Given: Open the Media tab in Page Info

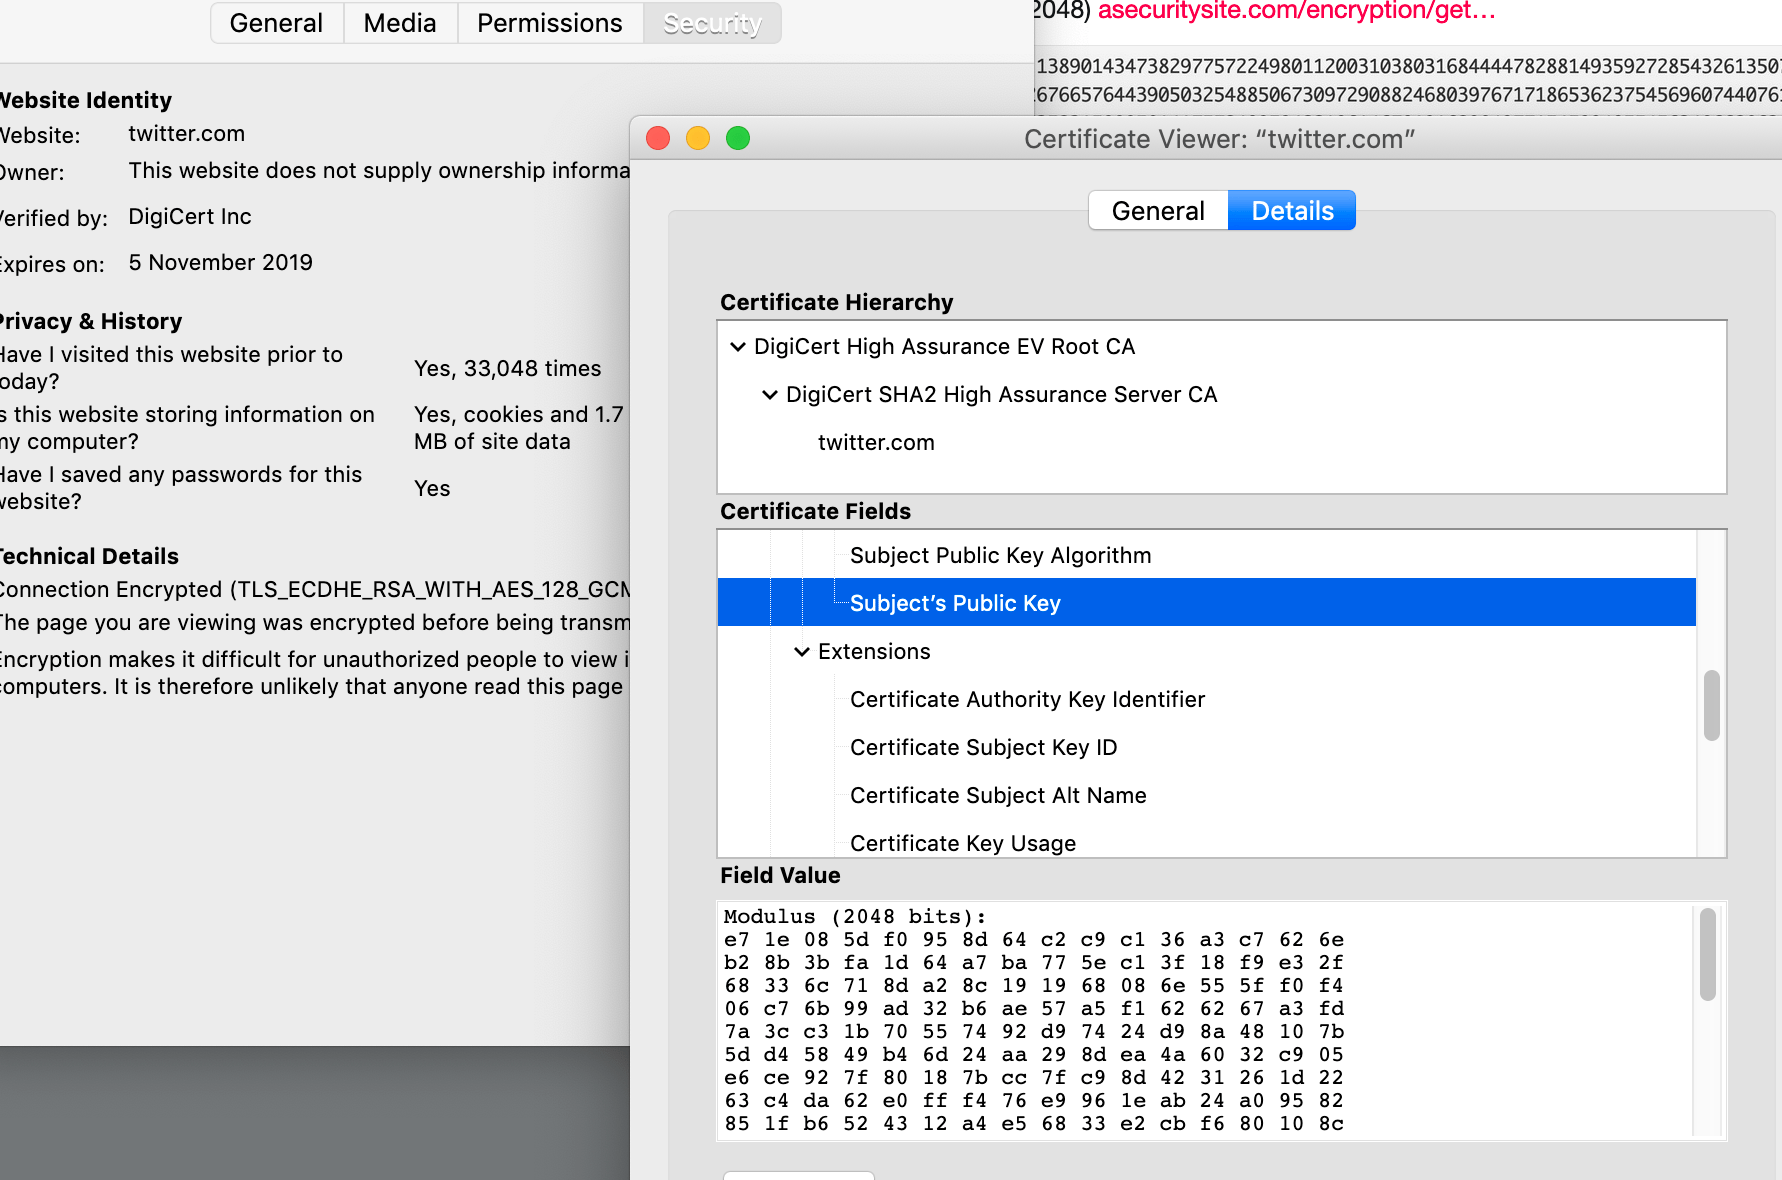Looking at the screenshot, I should point(400,23).
